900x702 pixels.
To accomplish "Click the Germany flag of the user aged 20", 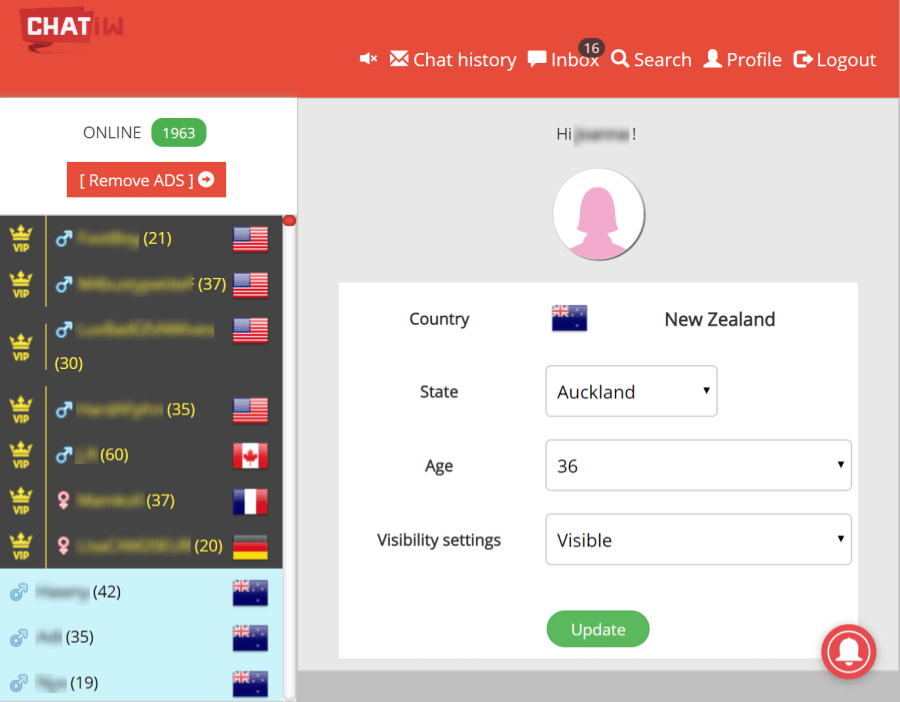I will coord(250,547).
